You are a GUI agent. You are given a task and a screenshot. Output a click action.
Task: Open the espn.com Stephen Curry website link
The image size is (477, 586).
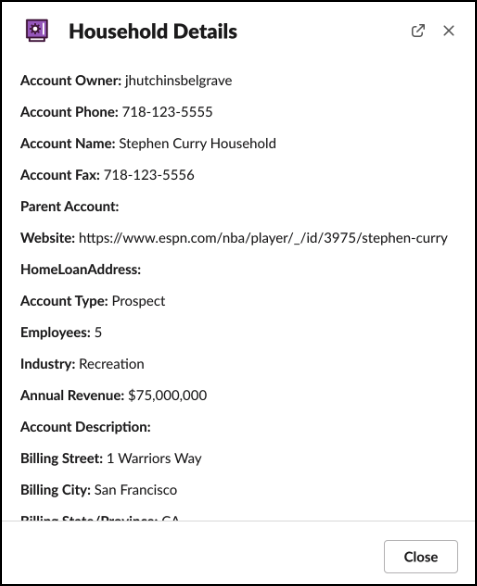click(x=263, y=238)
